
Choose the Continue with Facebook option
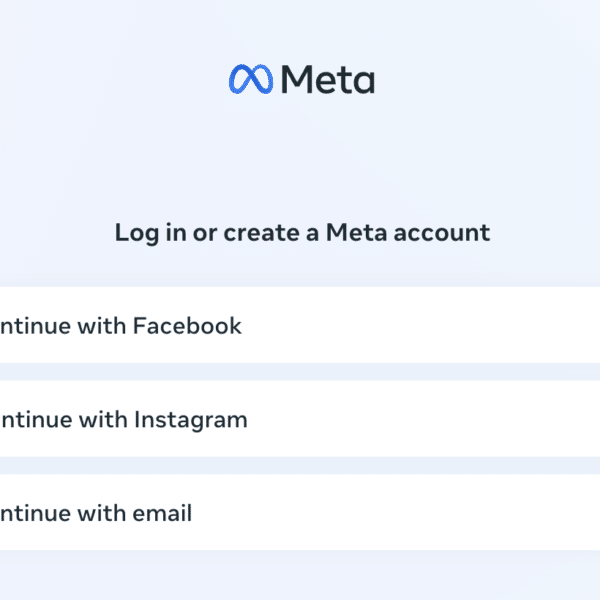[x=300, y=325]
